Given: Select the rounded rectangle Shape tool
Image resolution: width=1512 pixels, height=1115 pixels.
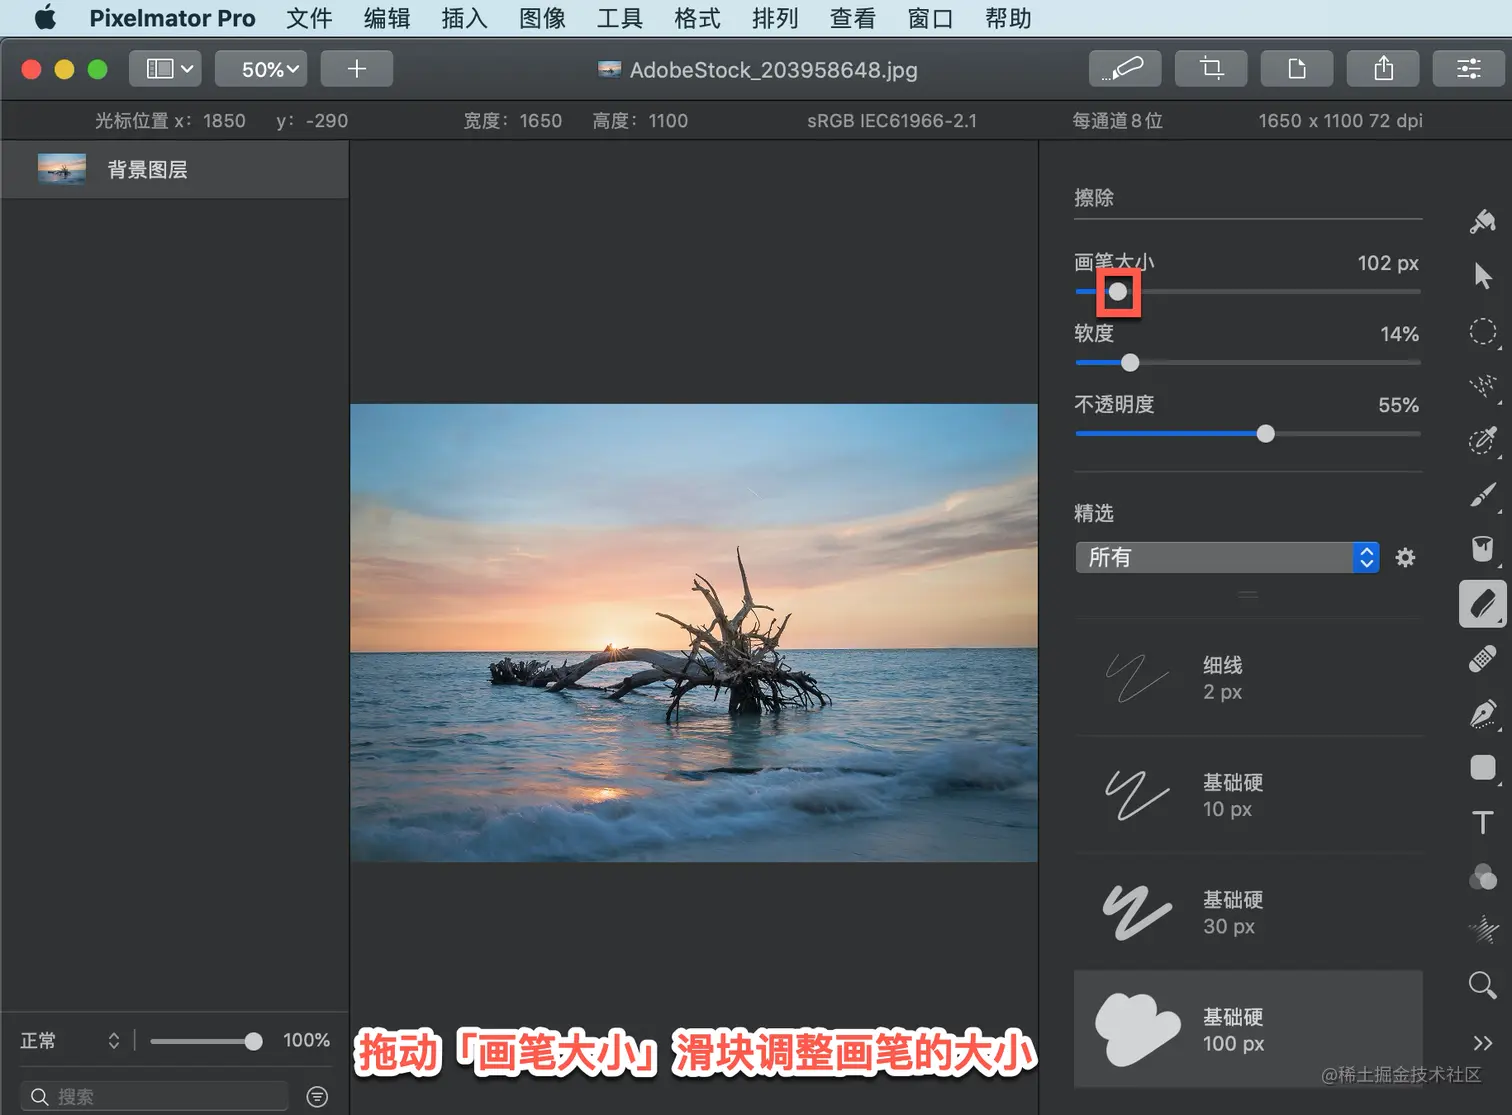Looking at the screenshot, I should [1482, 768].
